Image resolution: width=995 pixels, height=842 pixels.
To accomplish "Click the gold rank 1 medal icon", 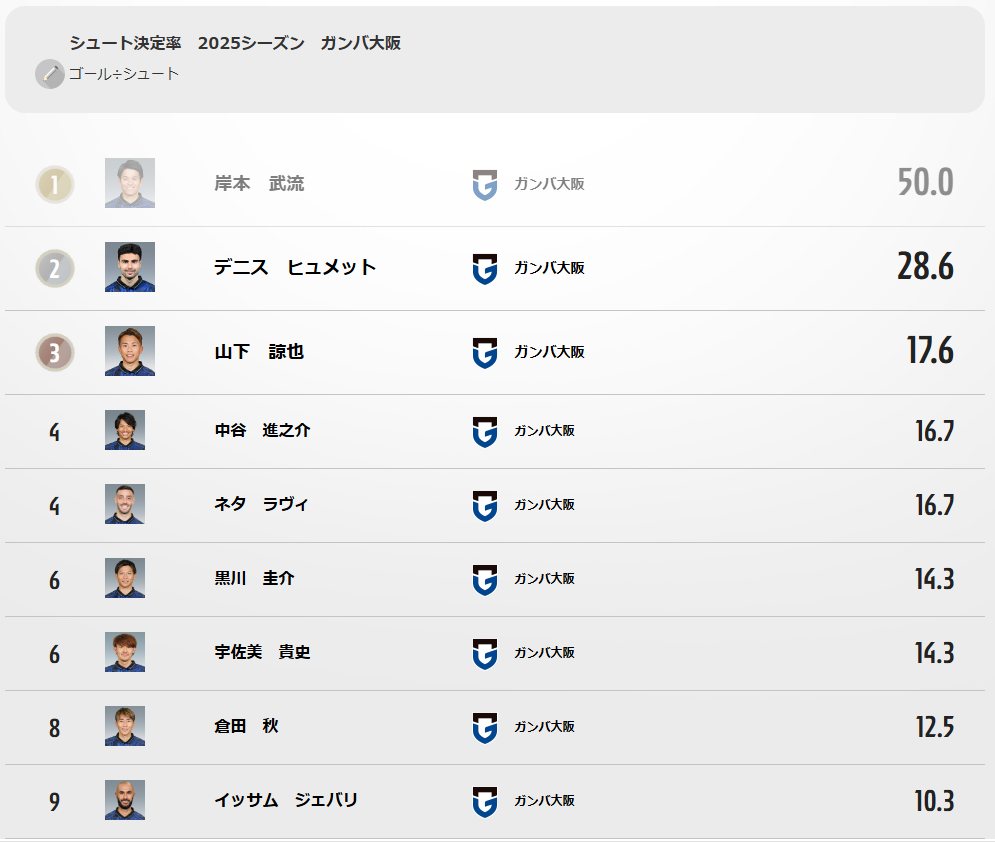I will (55, 184).
